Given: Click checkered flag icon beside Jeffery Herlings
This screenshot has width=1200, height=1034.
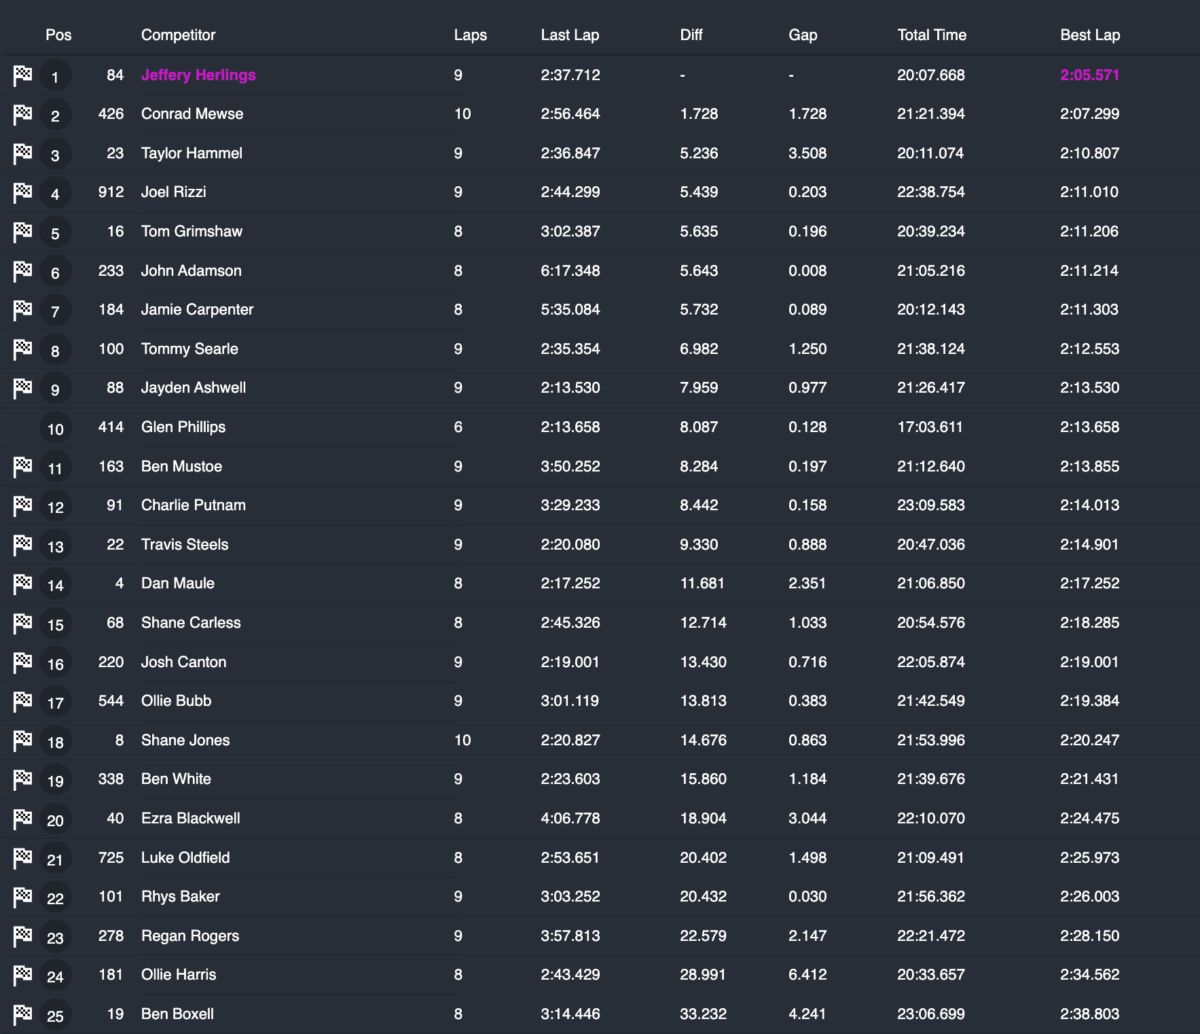Looking at the screenshot, I should (22, 76).
